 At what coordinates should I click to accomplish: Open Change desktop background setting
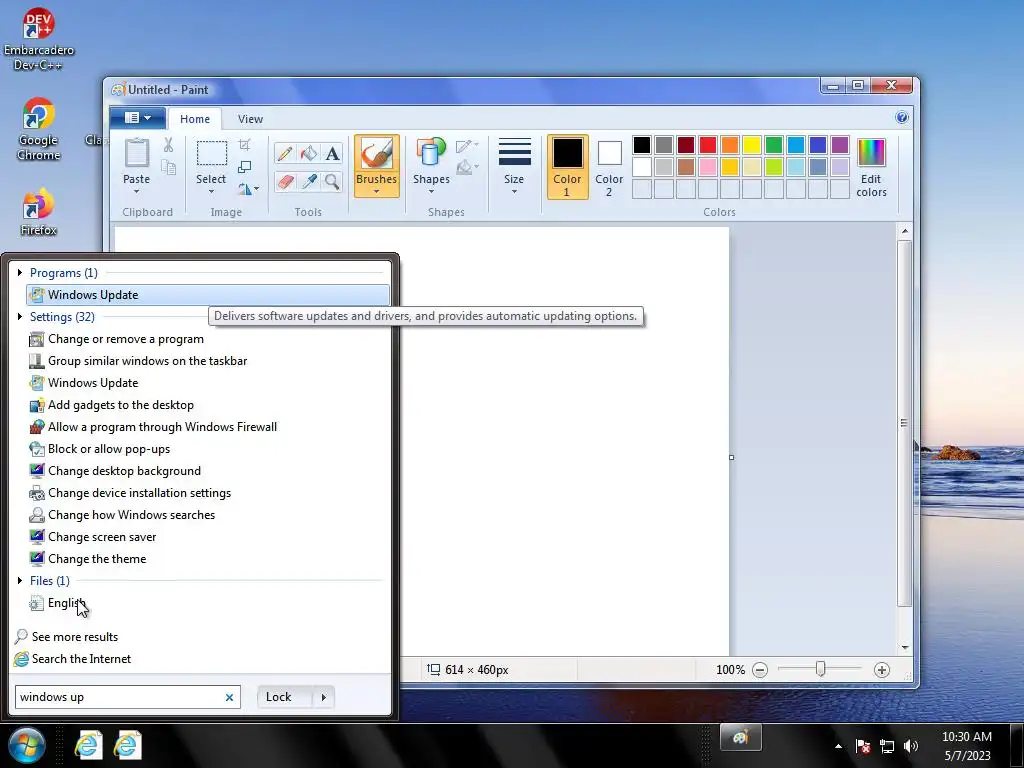click(208, 471)
